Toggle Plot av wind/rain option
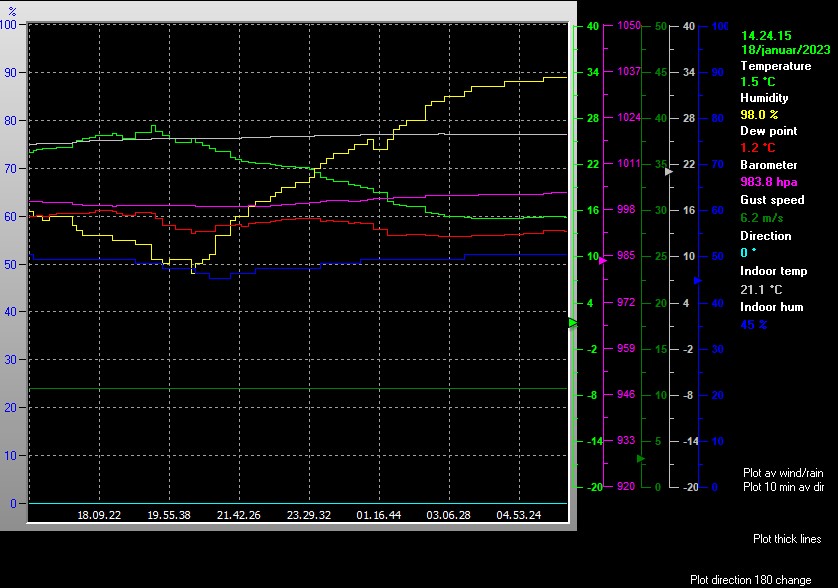Image resolution: width=838 pixels, height=588 pixels. point(783,473)
